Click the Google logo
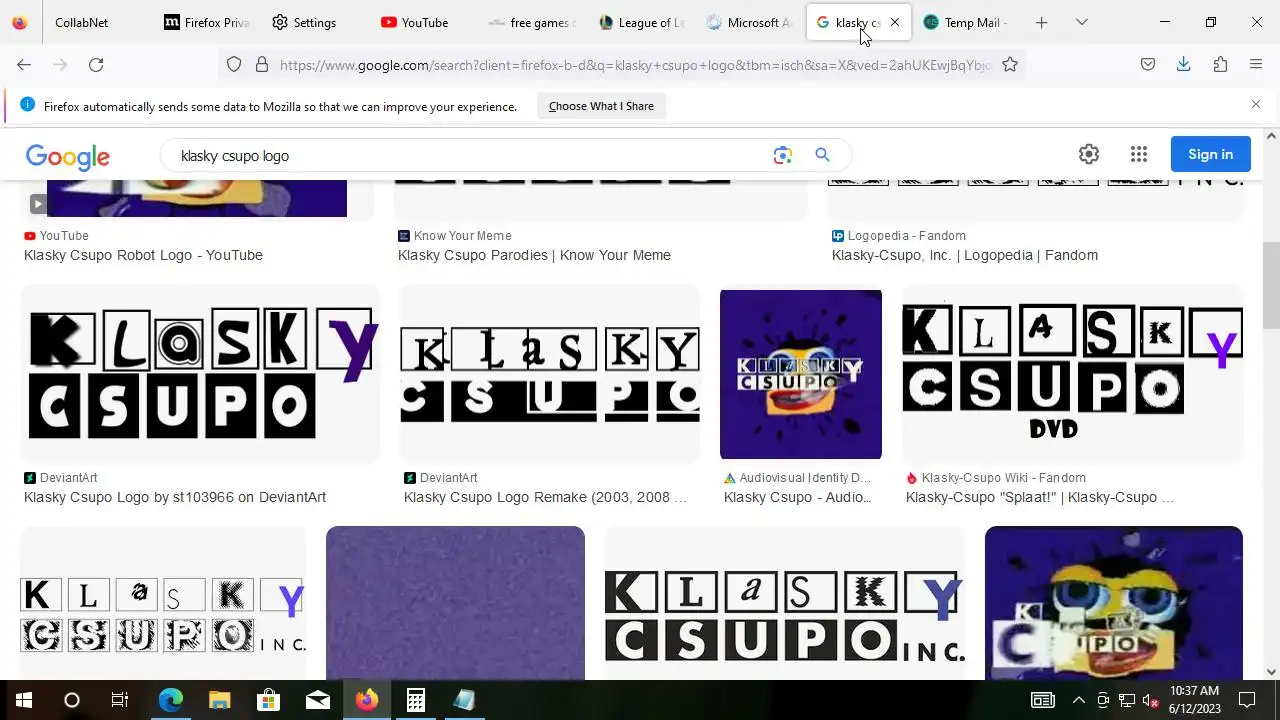This screenshot has height=720, width=1280. coord(68,156)
